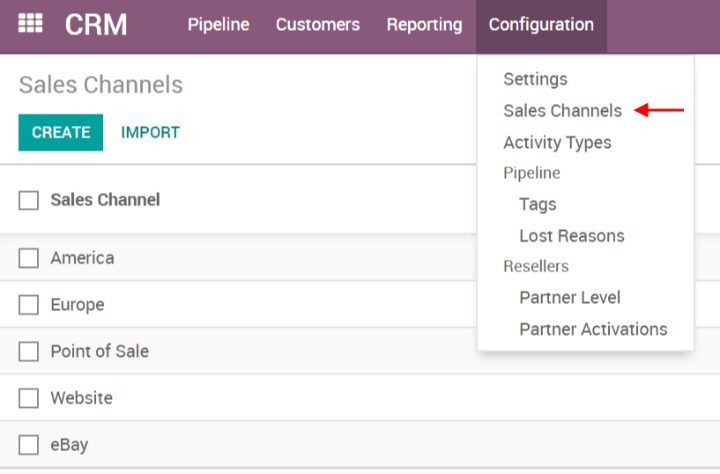Select the Point of Sale checkbox
720x474 pixels.
[29, 352]
